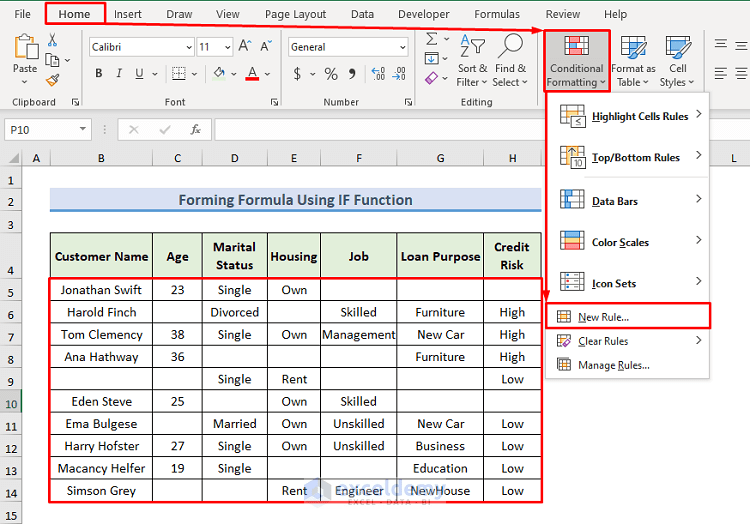Viewport: 750px width, 524px height.
Task: Select cell containing Tom Clemency
Action: [101, 335]
